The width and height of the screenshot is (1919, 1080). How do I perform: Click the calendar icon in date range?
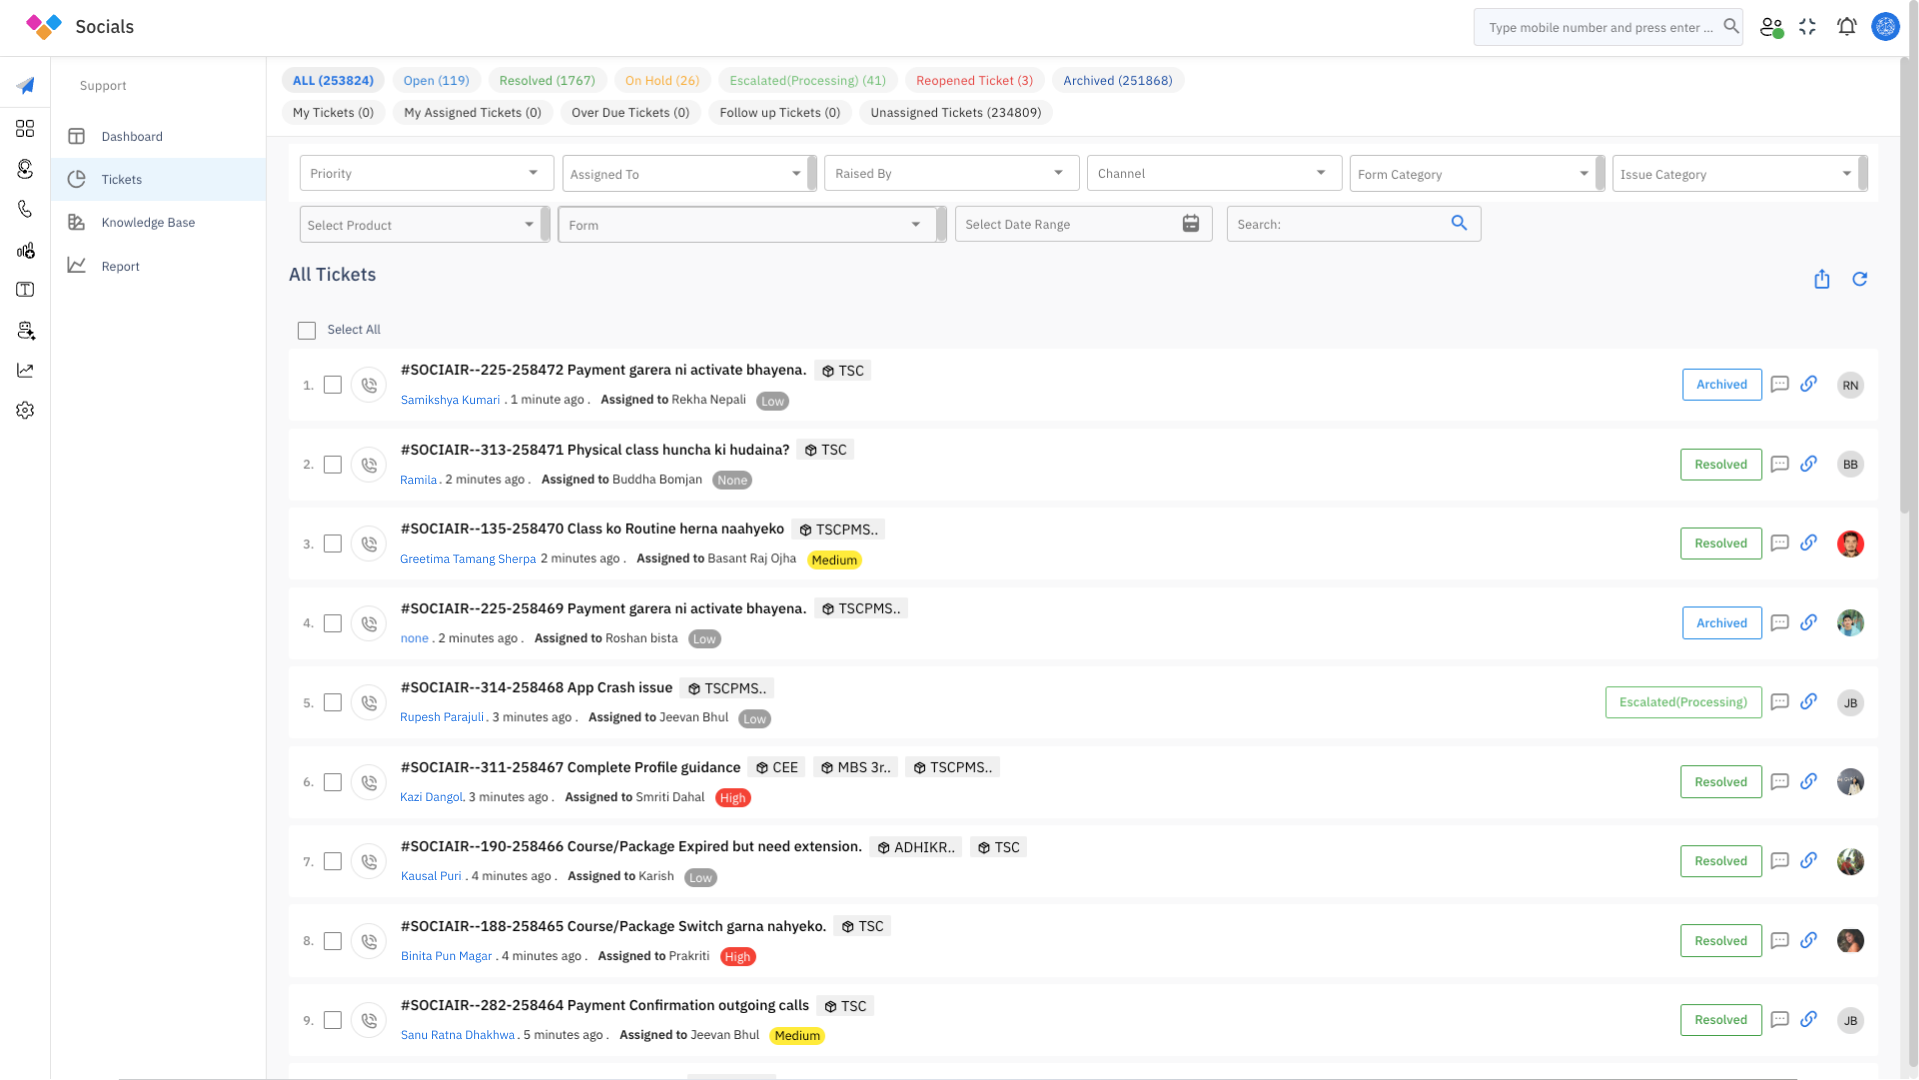pos(1190,224)
